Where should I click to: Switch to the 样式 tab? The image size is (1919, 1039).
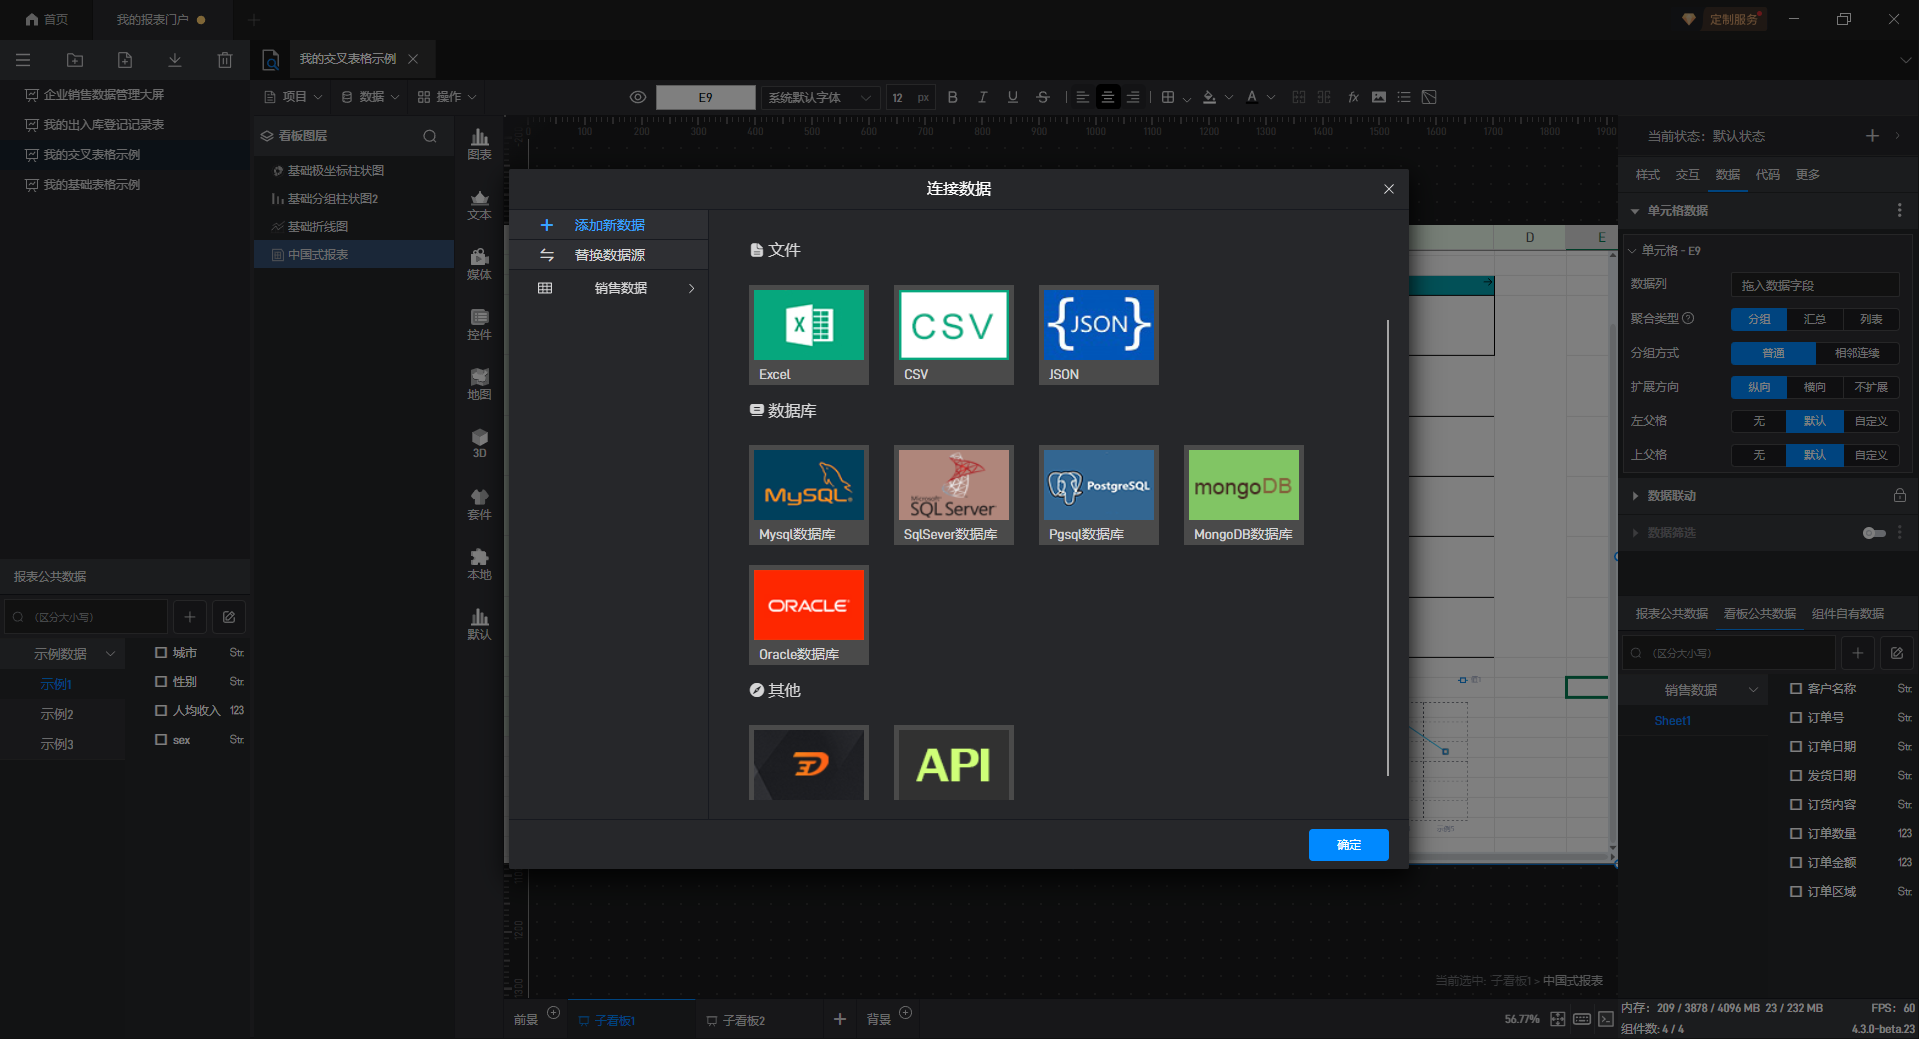[1647, 175]
